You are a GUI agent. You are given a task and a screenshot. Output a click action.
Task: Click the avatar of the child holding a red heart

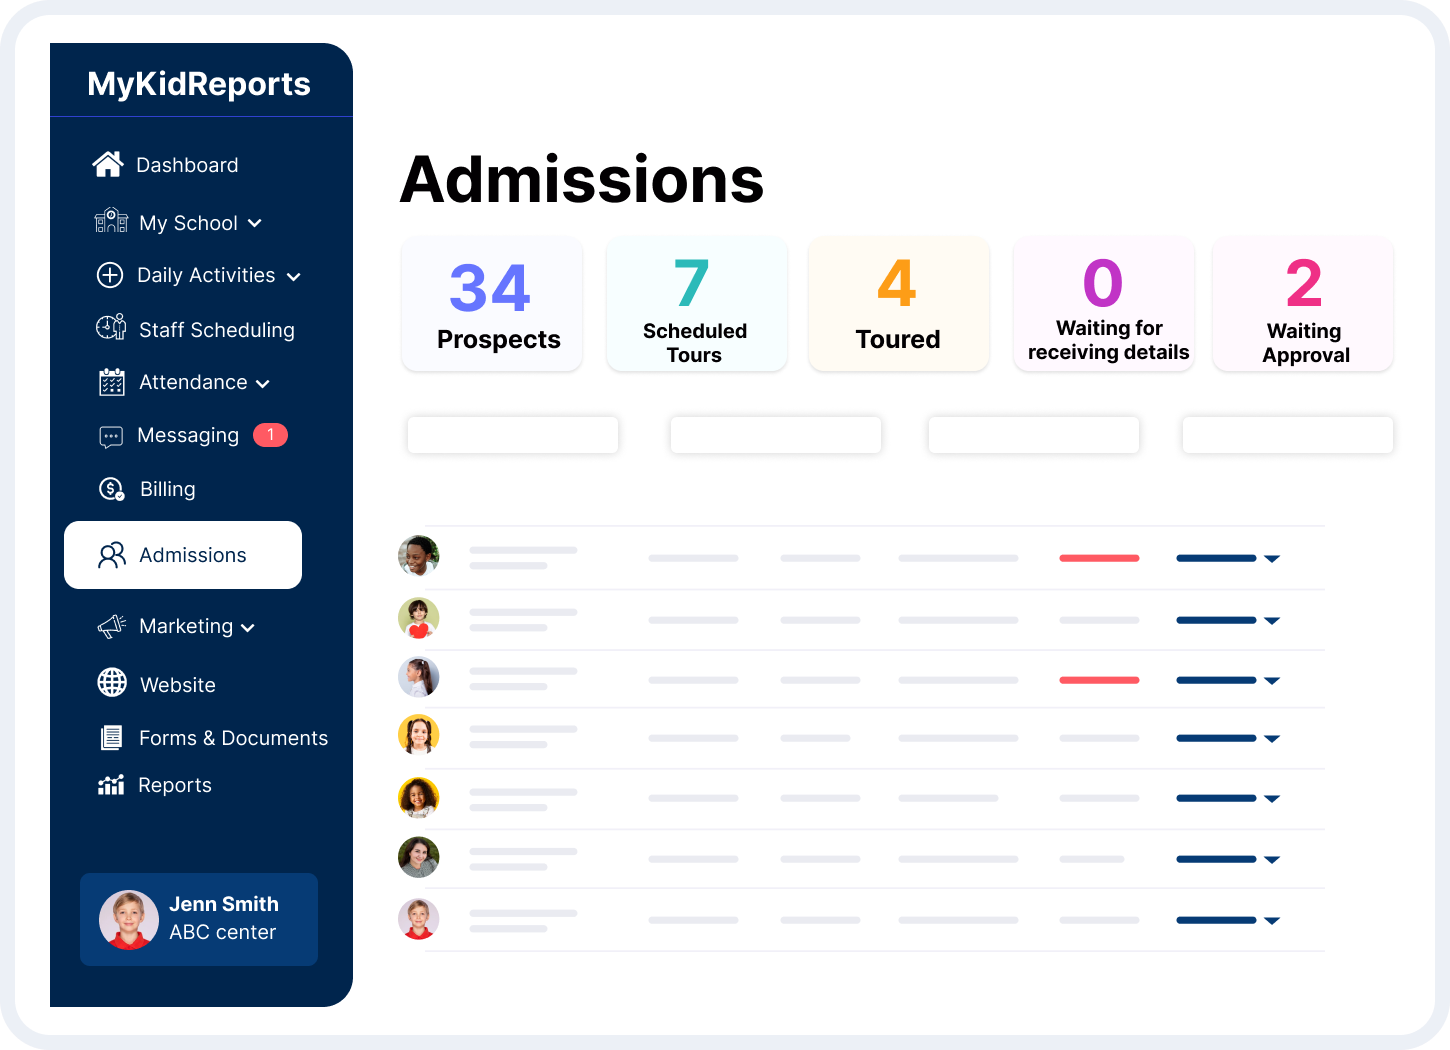point(419,618)
